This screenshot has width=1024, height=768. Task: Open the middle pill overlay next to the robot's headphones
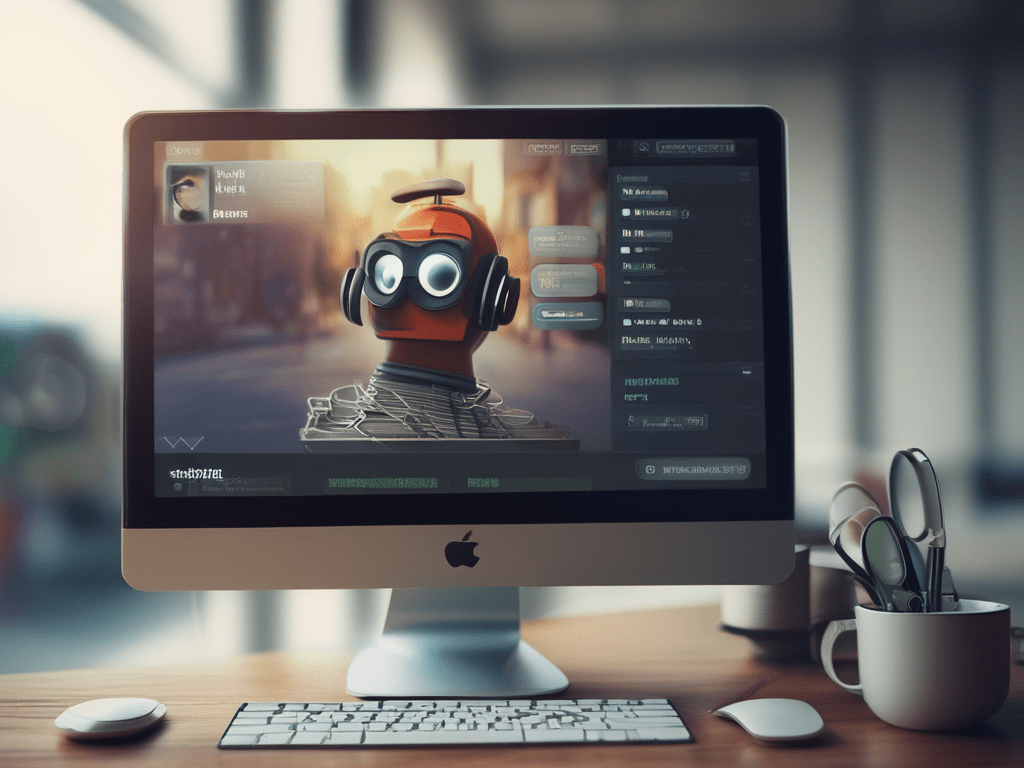565,280
